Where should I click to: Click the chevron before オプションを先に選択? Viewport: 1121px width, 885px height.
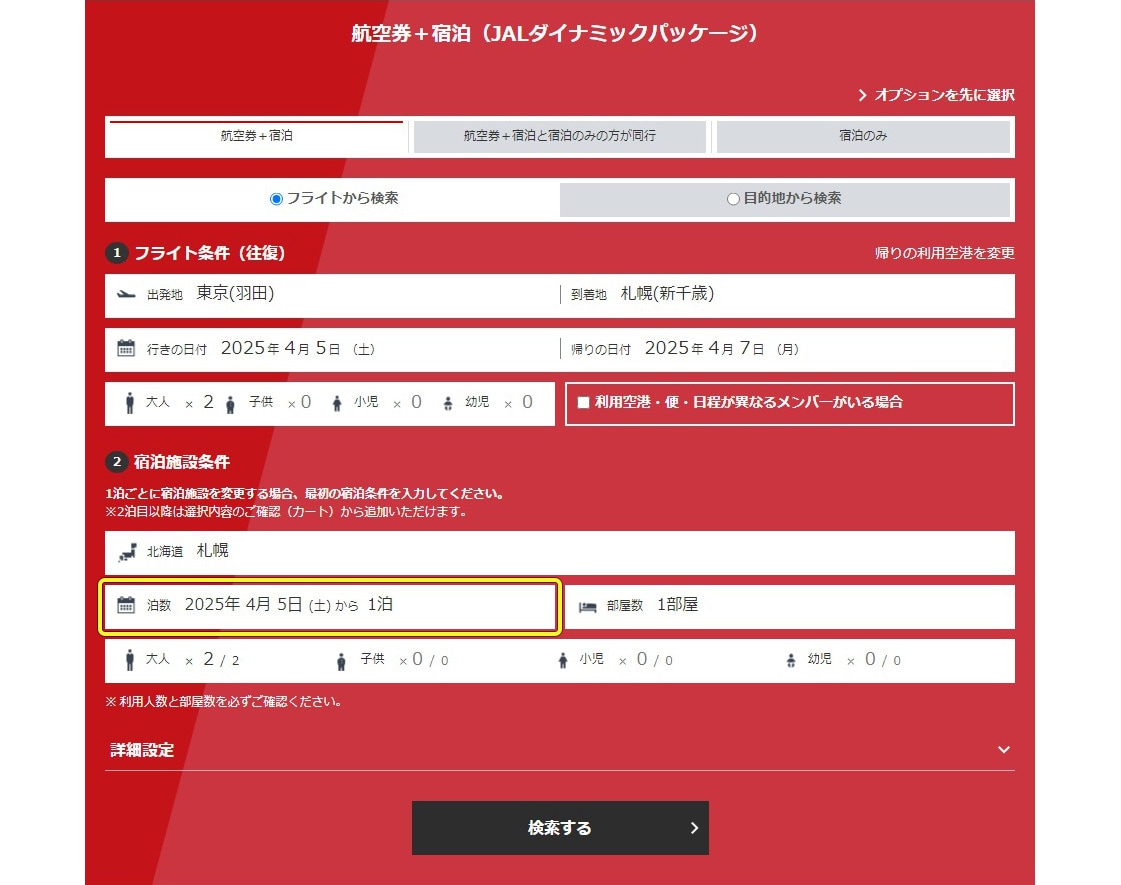tap(862, 95)
